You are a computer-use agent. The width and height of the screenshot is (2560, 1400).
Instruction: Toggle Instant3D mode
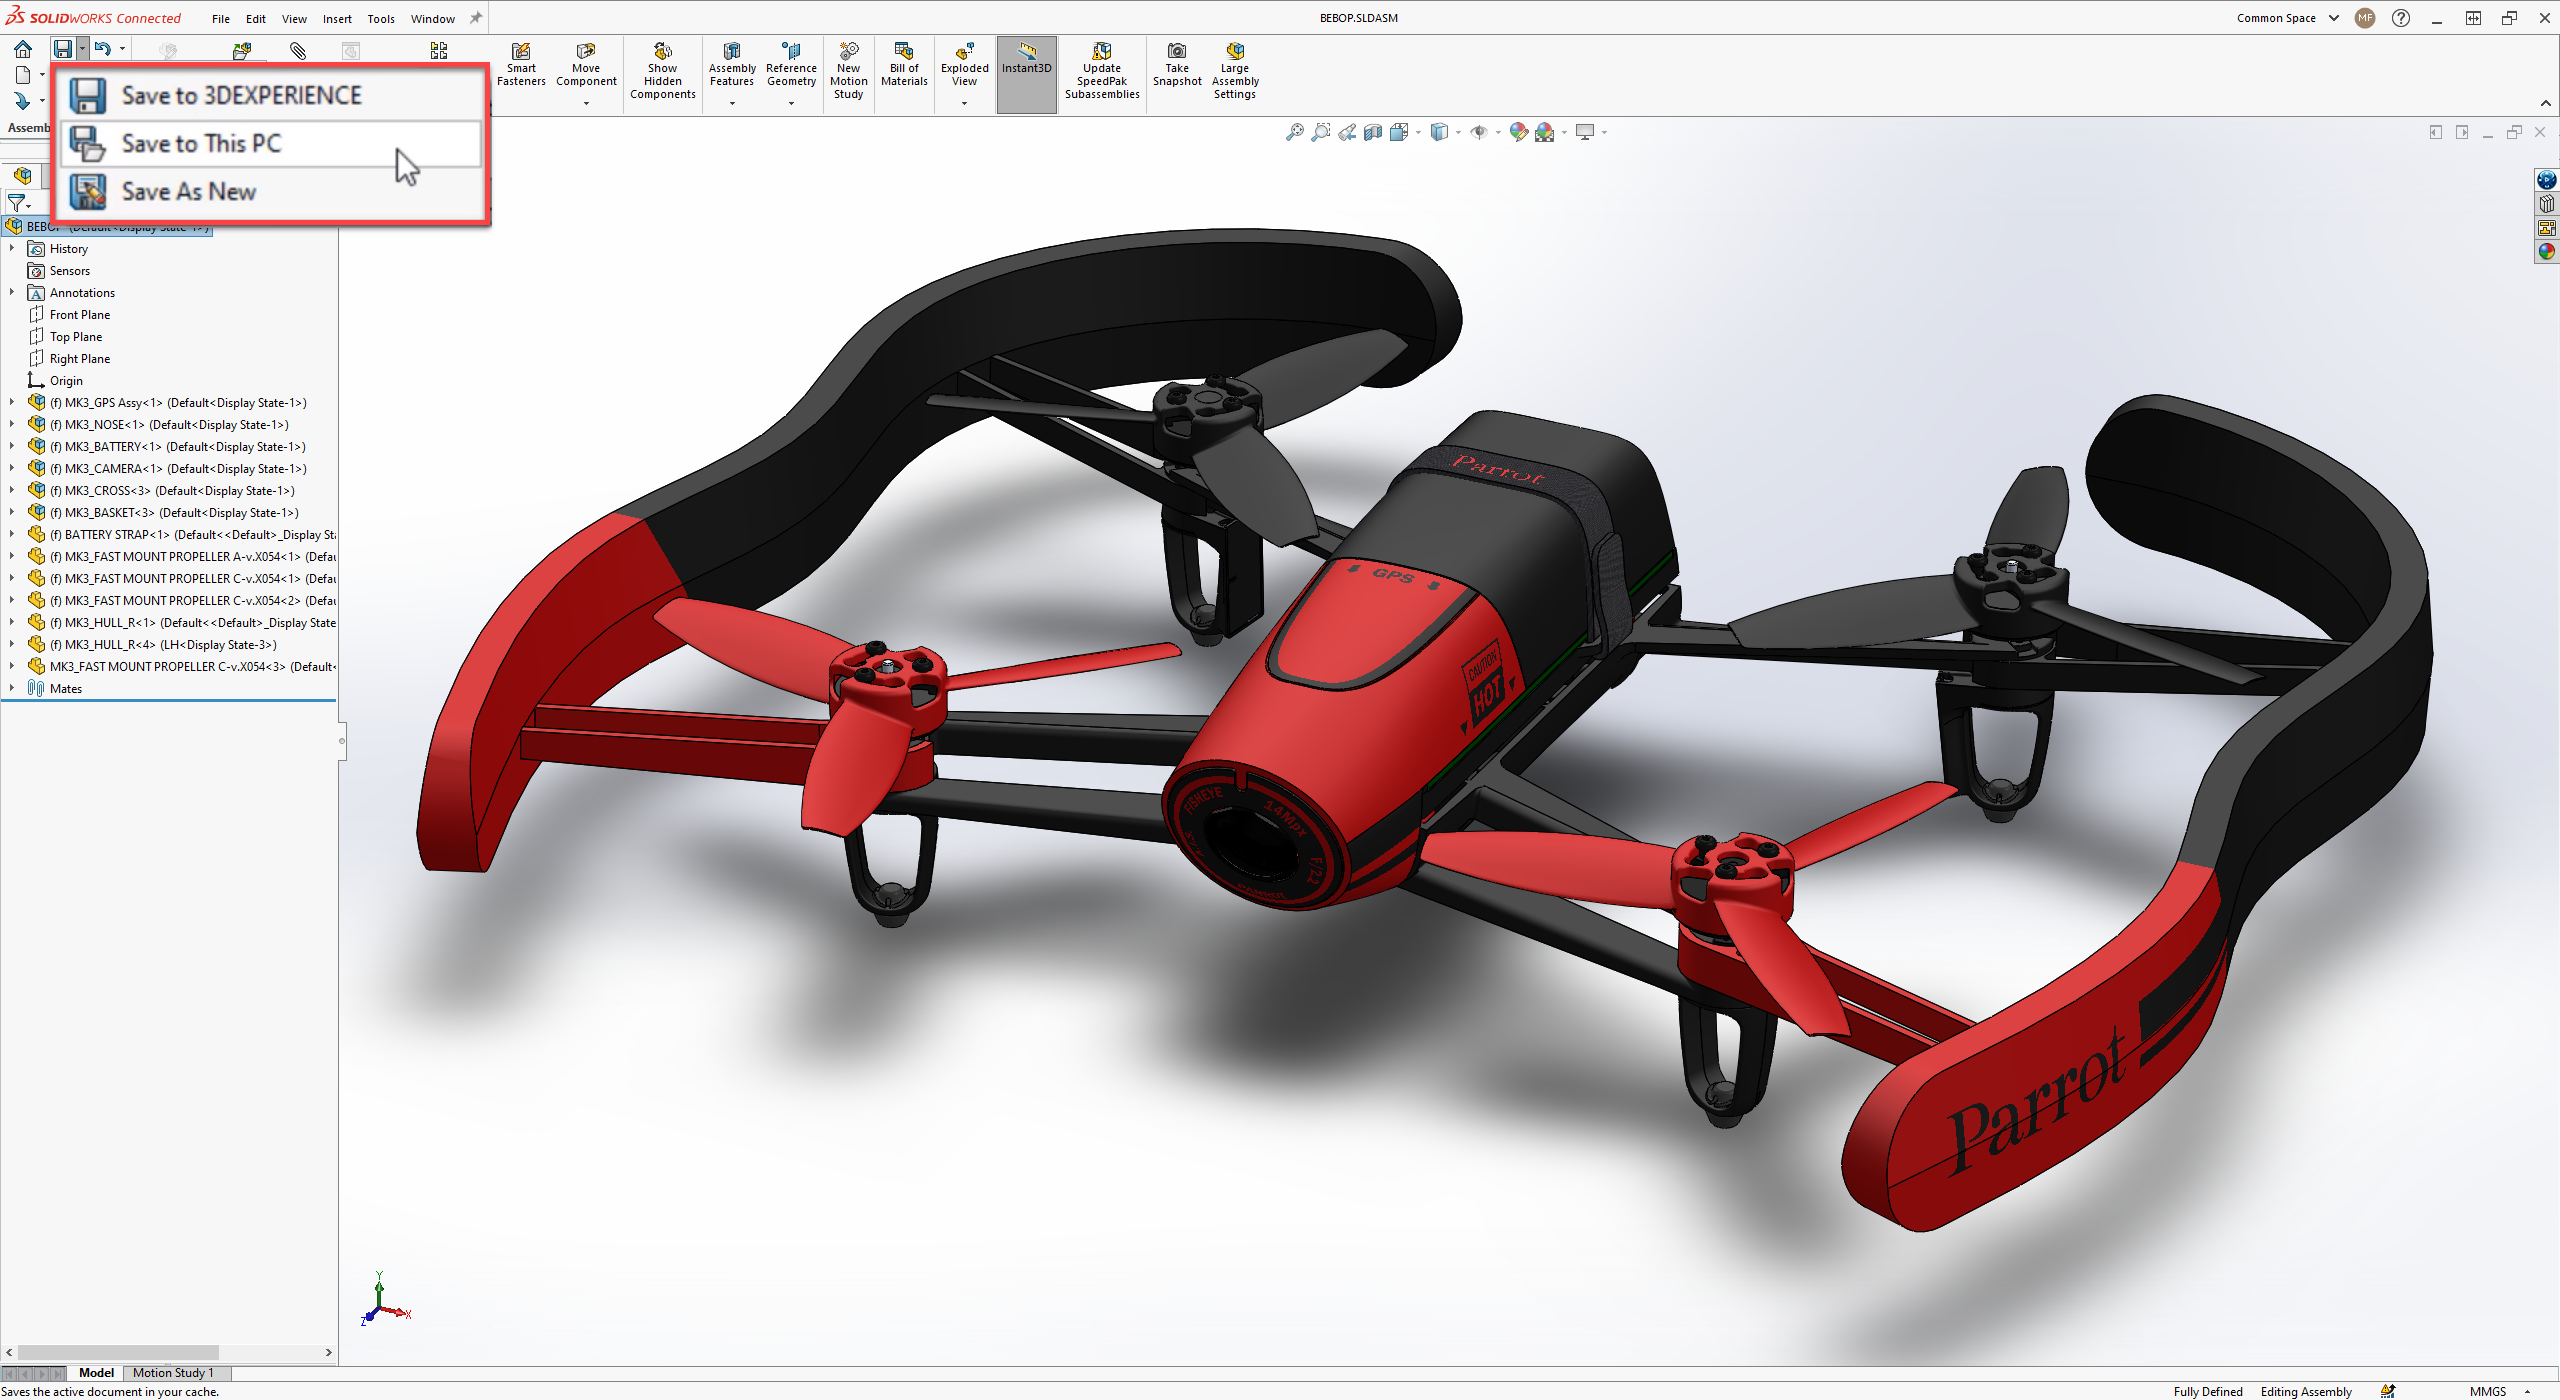click(1026, 74)
